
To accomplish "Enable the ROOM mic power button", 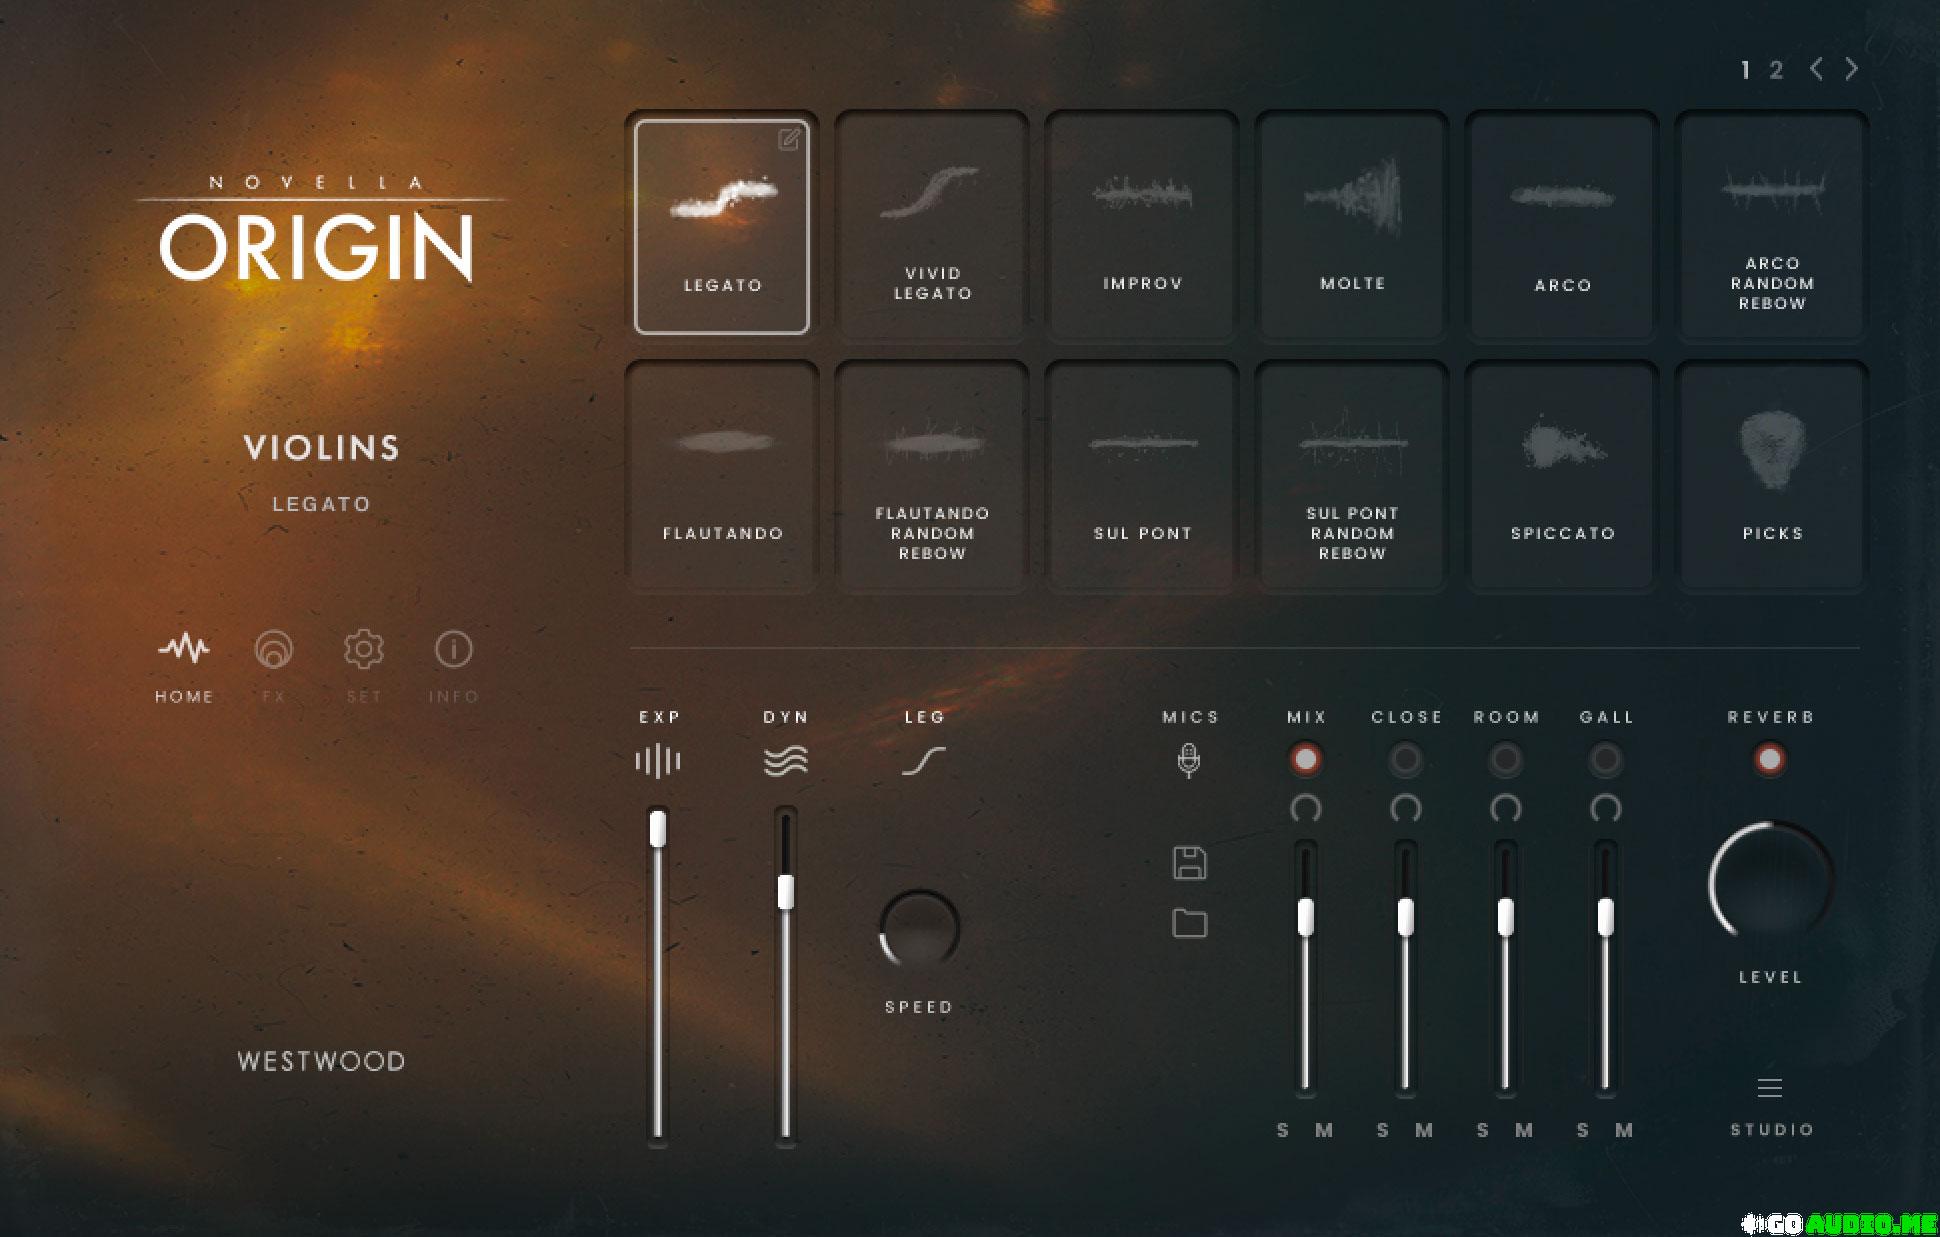I will pos(1505,759).
